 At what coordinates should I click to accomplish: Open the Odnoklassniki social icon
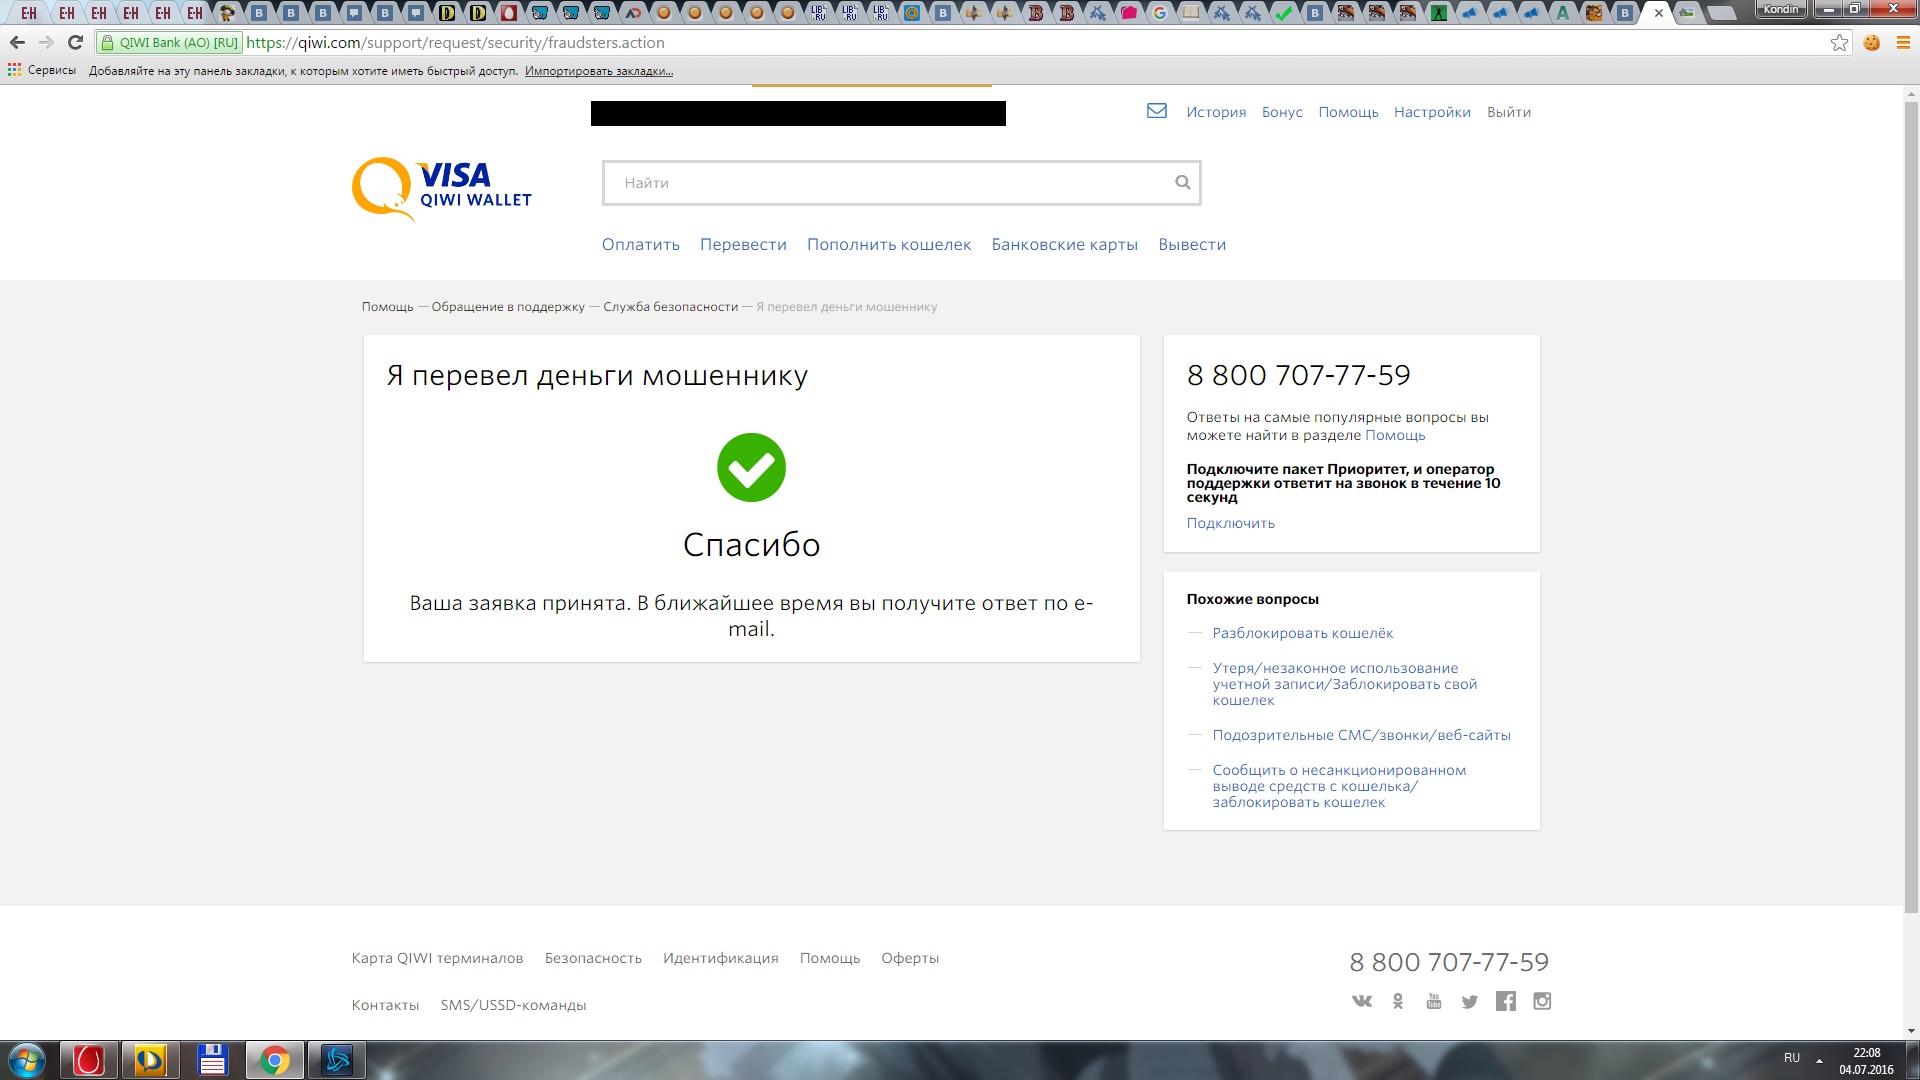(1398, 1001)
